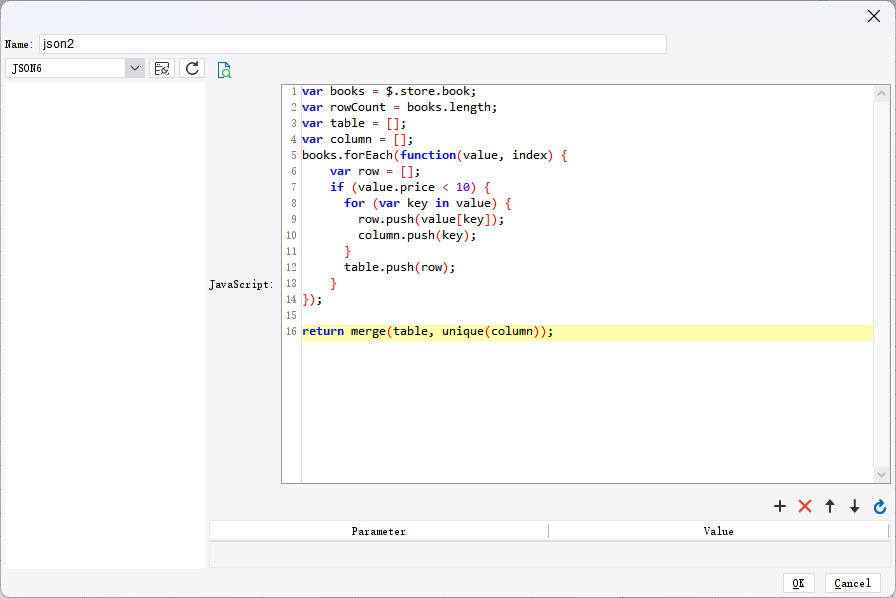This screenshot has width=896, height=598.
Task: Click the Parameter column header
Action: (378, 530)
